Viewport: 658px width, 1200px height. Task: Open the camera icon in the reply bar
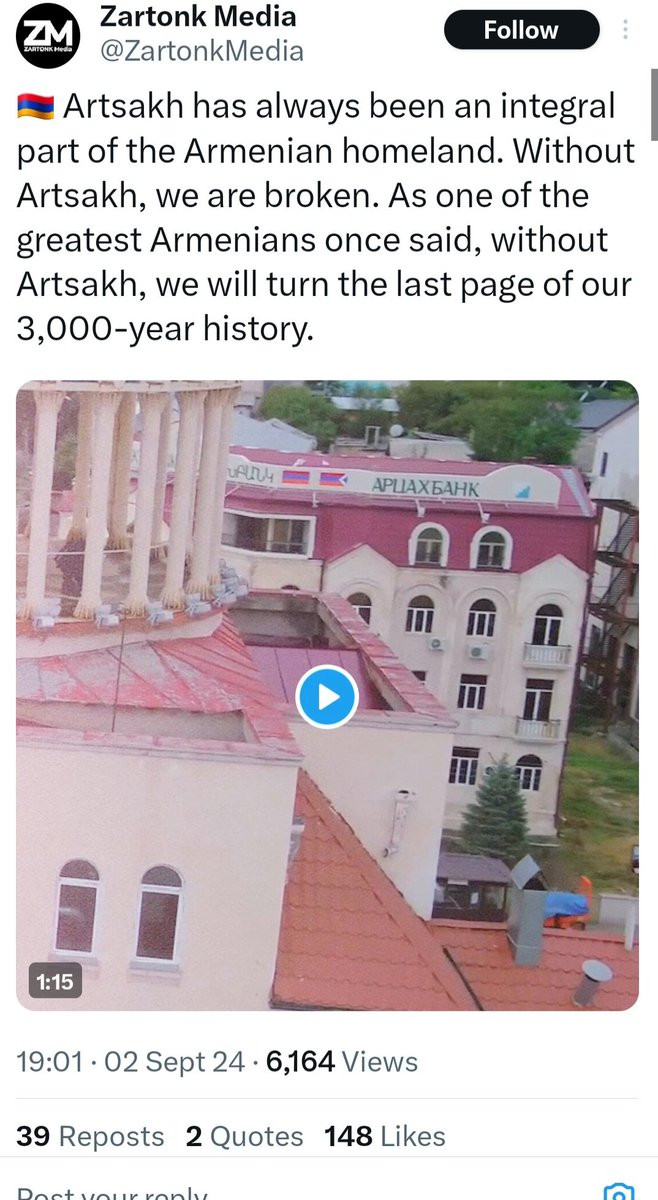[621, 1192]
